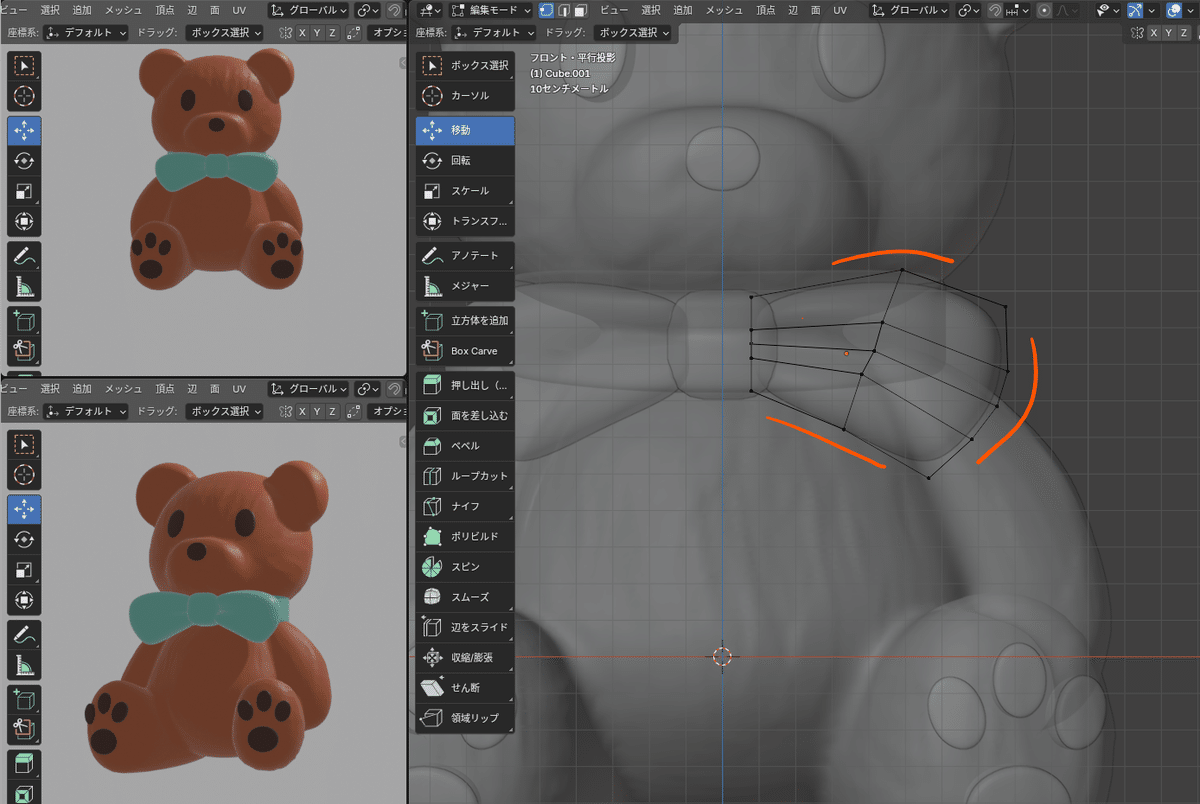Viewport: 1200px width, 804px height.
Task: Select Extrude tool in lower-left viewport toolbar
Action: click(24, 763)
